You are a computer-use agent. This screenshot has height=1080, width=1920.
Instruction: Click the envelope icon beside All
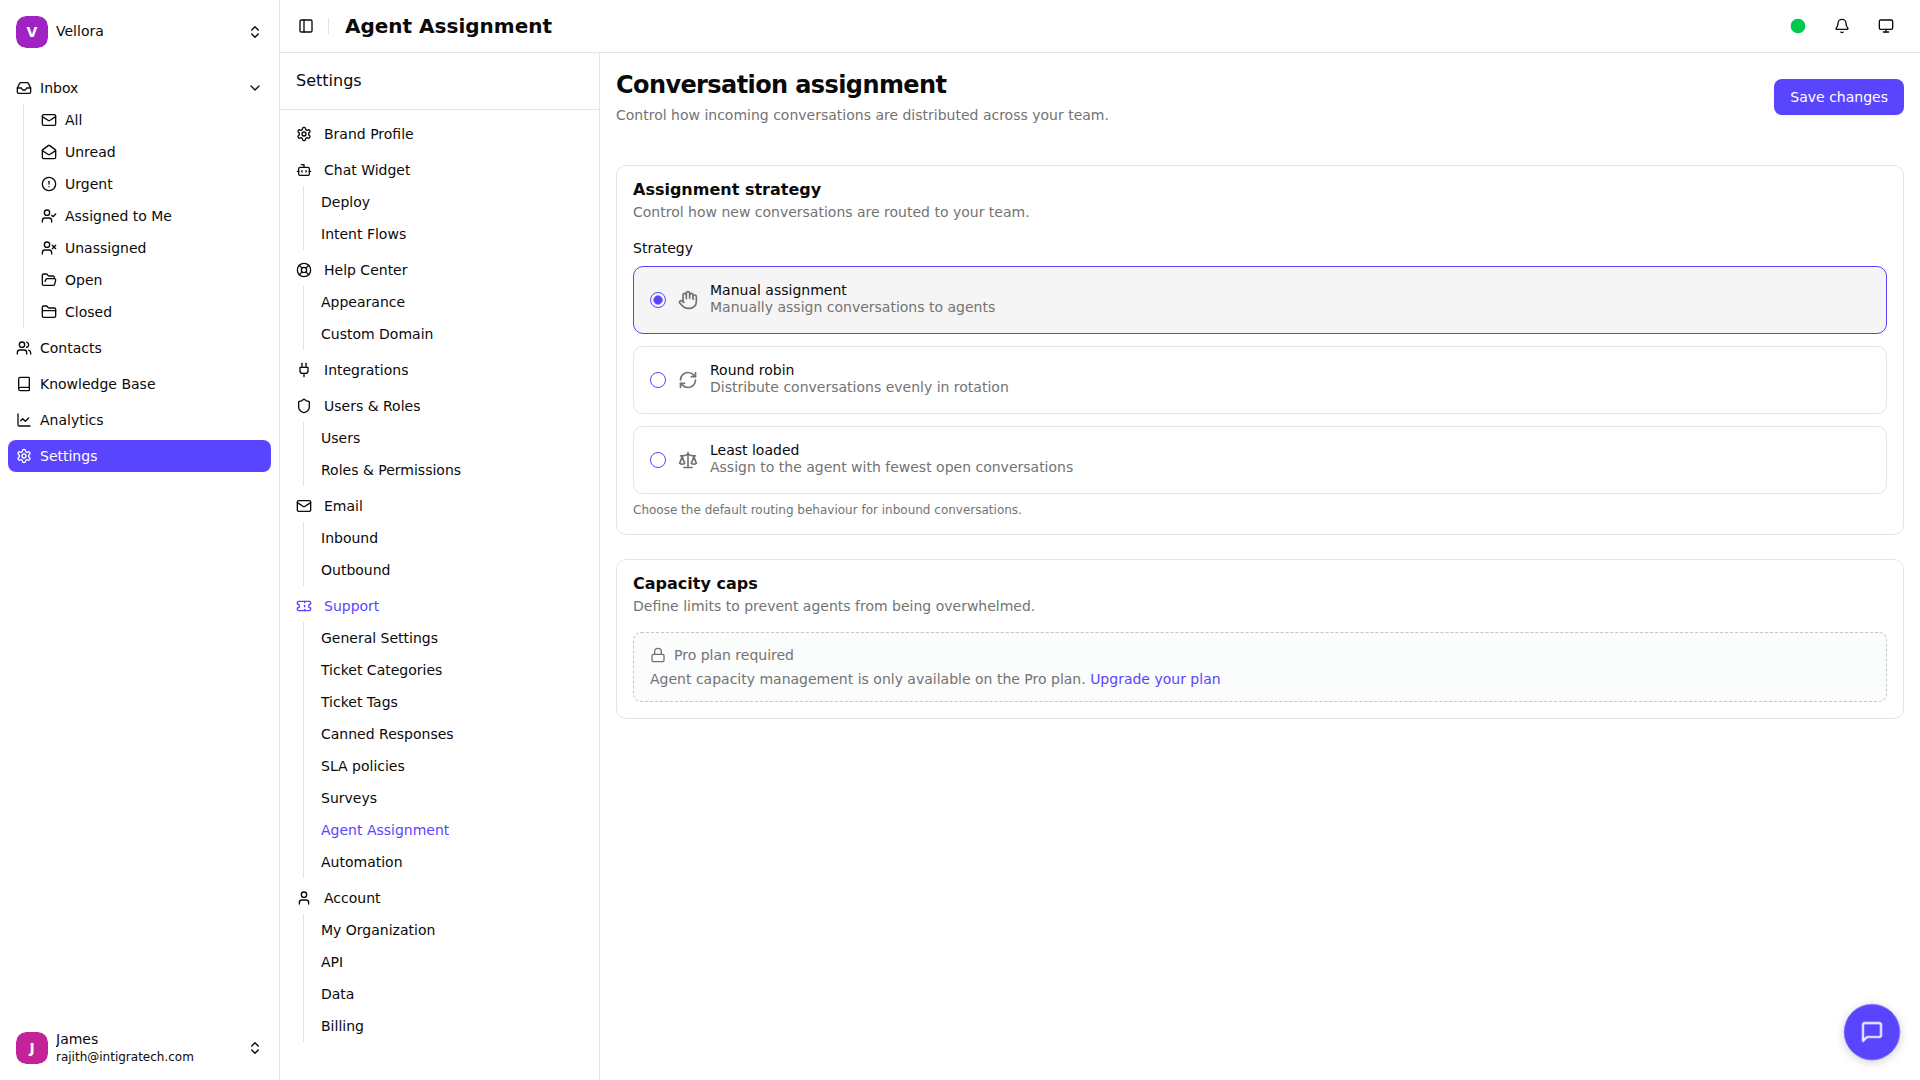[49, 120]
